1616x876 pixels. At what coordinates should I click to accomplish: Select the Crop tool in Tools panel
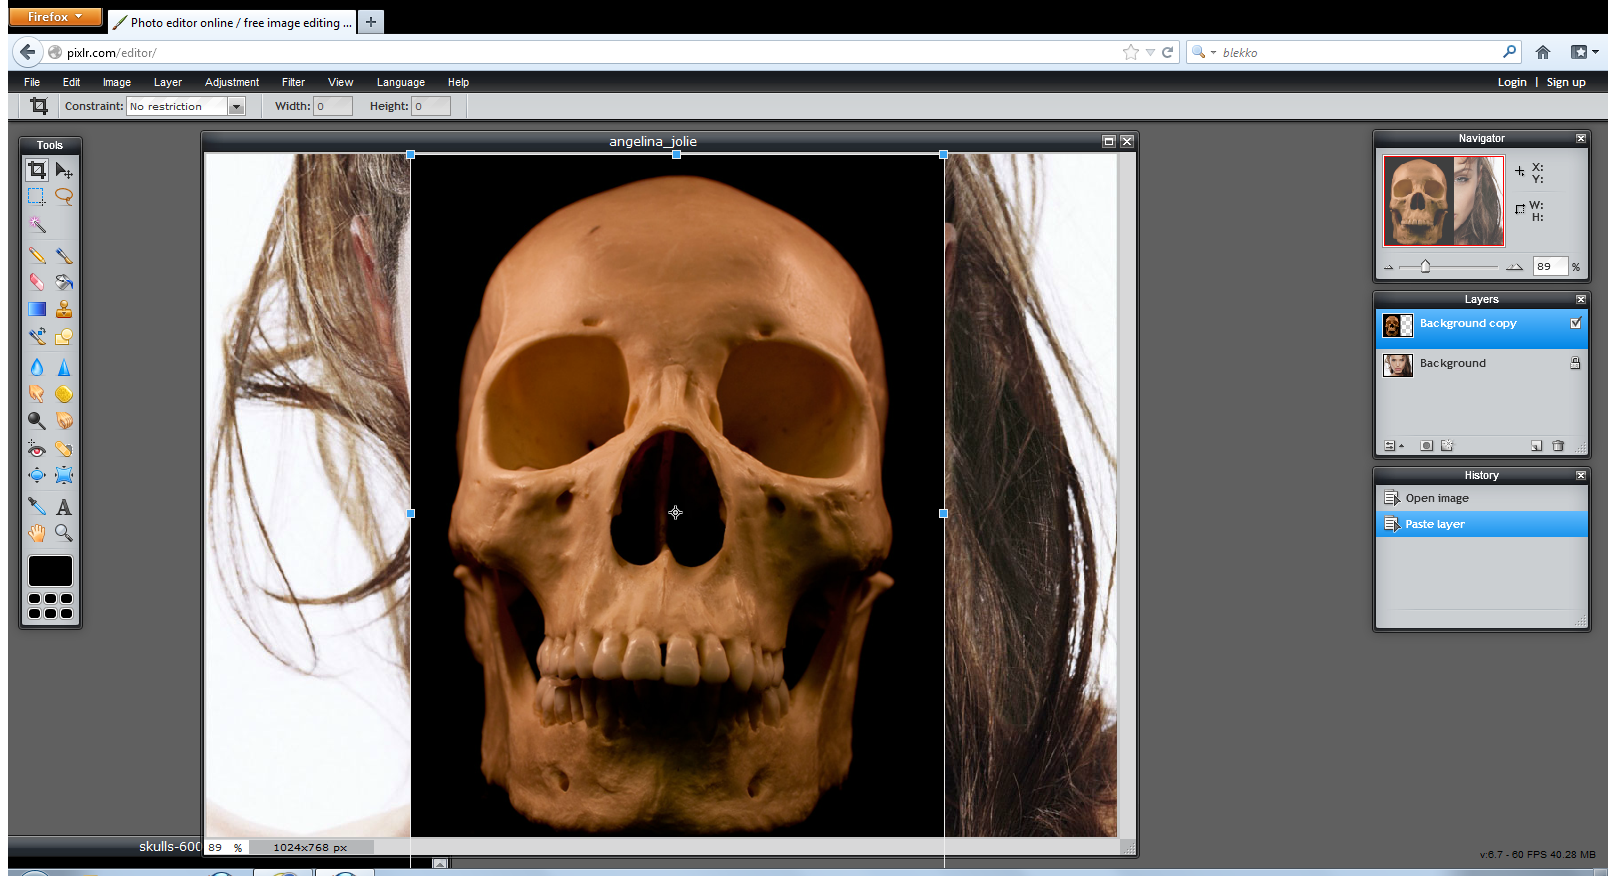coord(37,170)
